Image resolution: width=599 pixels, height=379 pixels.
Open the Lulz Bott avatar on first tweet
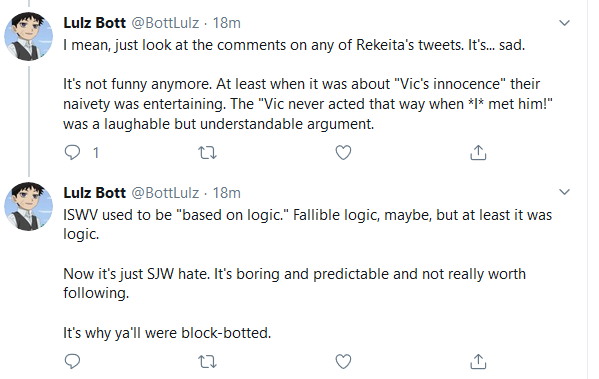pyautogui.click(x=28, y=36)
